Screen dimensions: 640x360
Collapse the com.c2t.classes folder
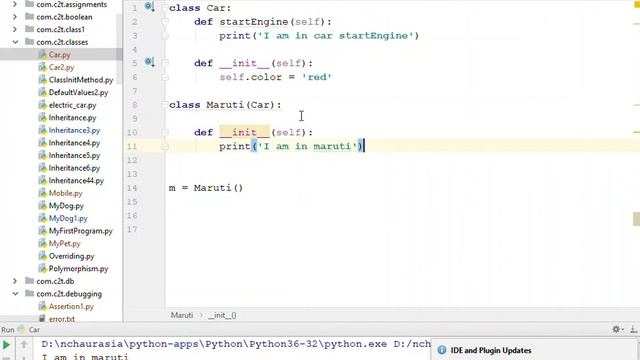pyautogui.click(x=15, y=42)
